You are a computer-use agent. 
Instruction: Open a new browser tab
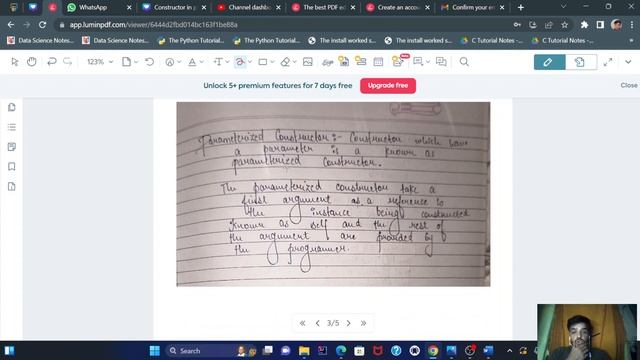point(520,7)
